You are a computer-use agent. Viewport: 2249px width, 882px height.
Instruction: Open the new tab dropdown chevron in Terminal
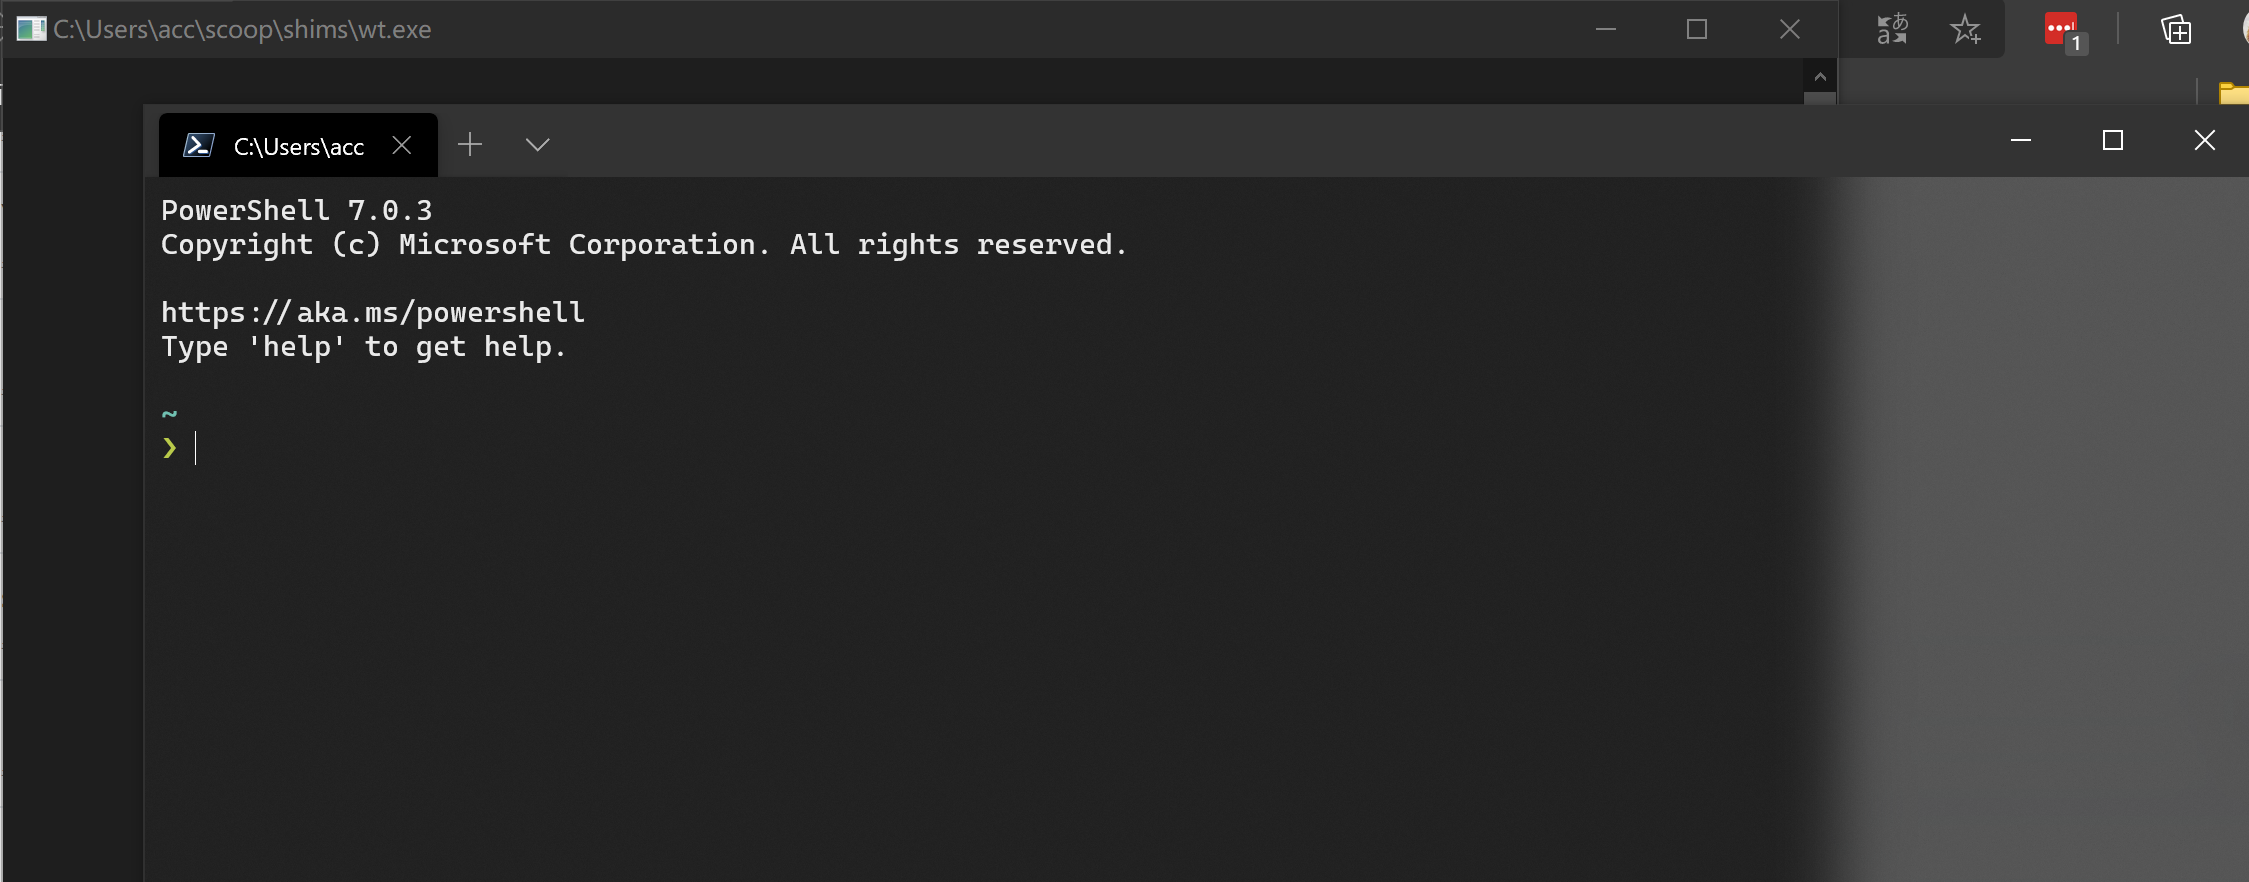(536, 144)
